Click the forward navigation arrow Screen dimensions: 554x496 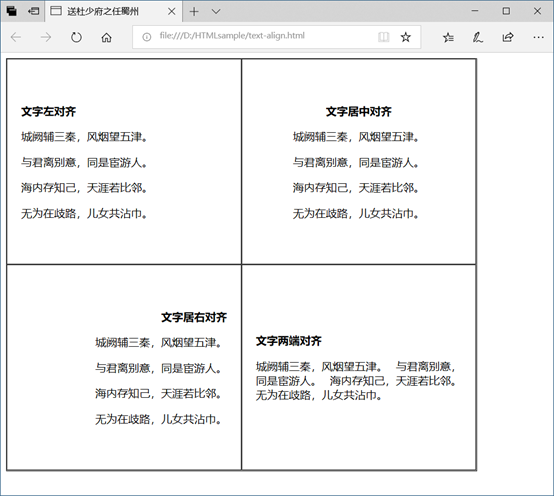[46, 37]
